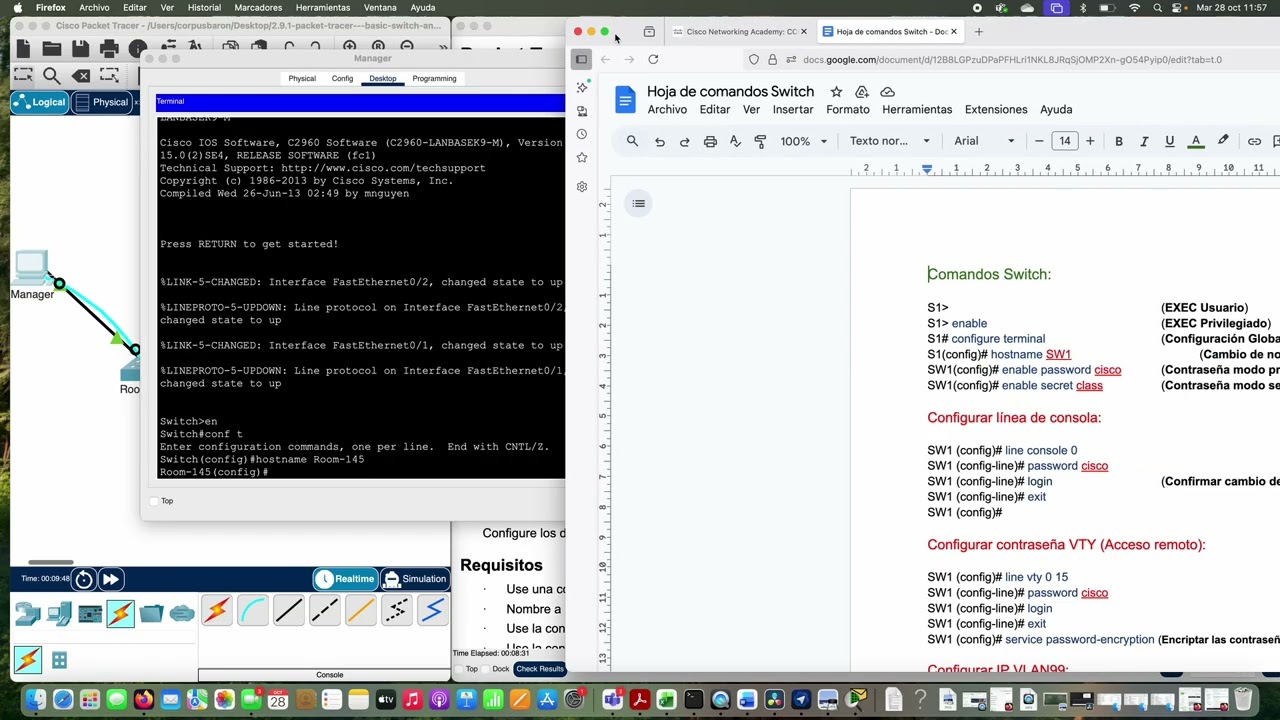Viewport: 1280px width, 720px height.
Task: Choose the Automatic connection type lightning cable
Action: 217,610
